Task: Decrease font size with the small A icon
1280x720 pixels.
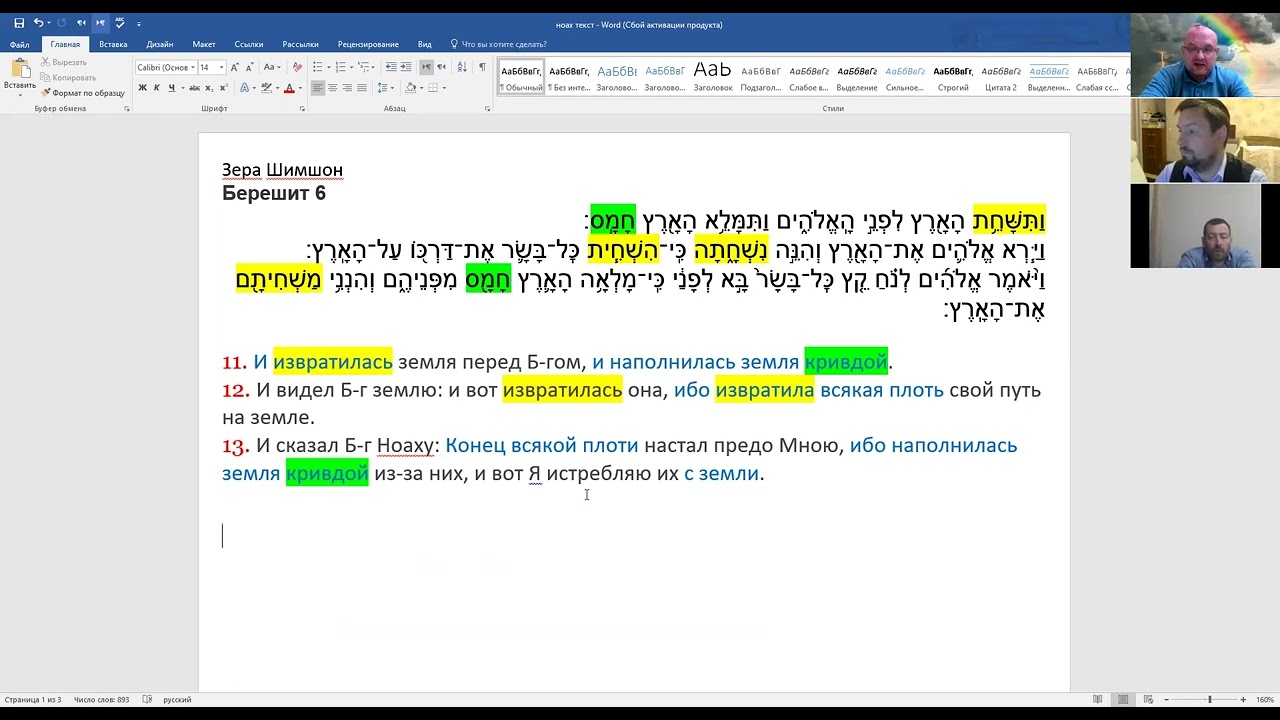Action: point(249,67)
